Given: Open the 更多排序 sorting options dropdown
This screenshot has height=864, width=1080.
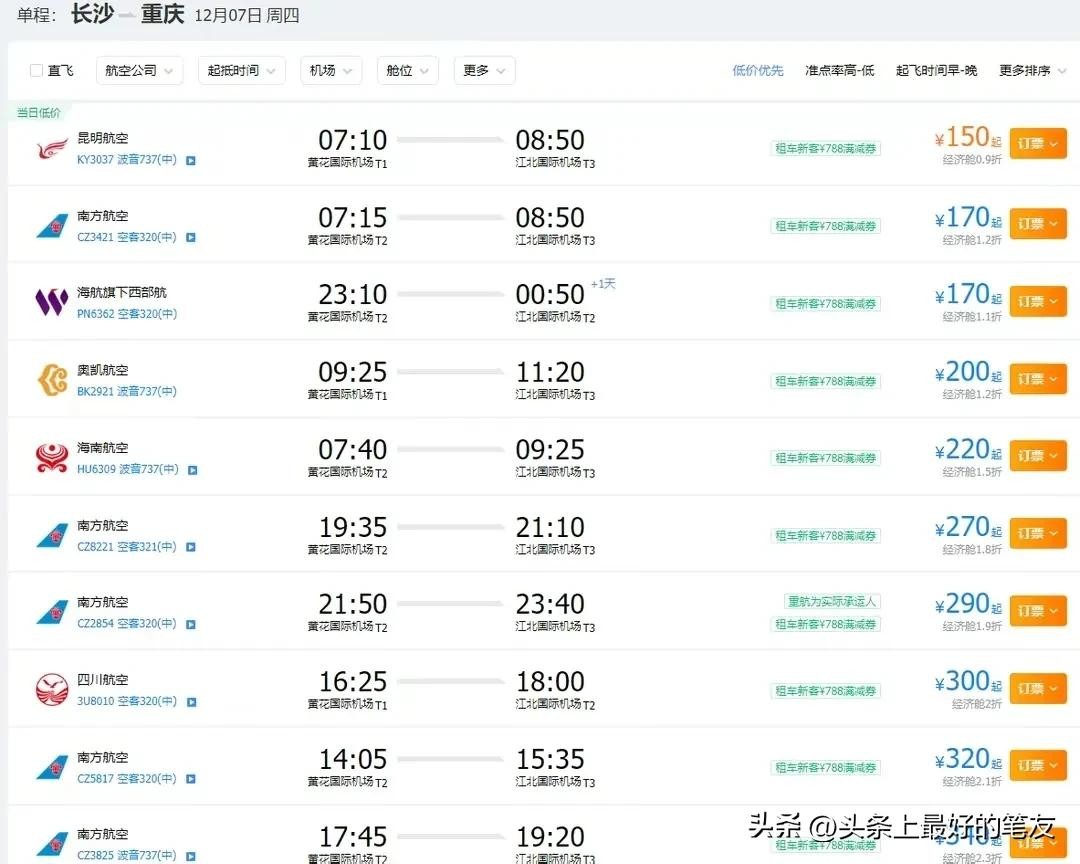Looking at the screenshot, I should click(x=1031, y=71).
